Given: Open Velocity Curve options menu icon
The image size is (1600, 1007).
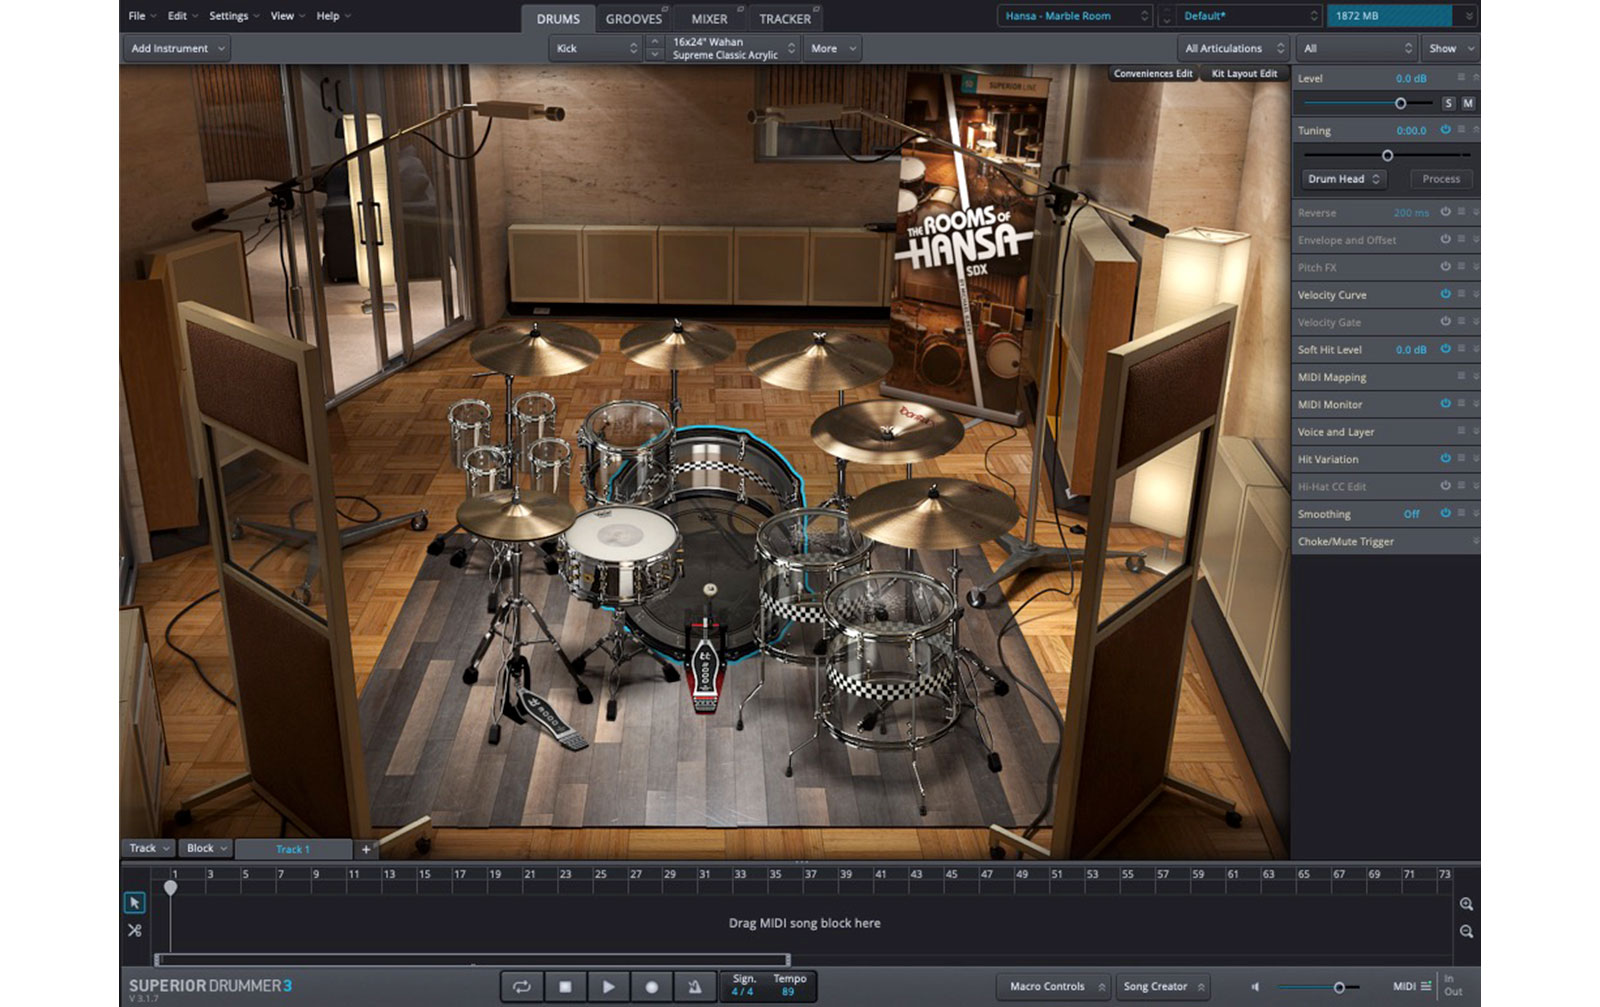Looking at the screenshot, I should [x=1461, y=294].
